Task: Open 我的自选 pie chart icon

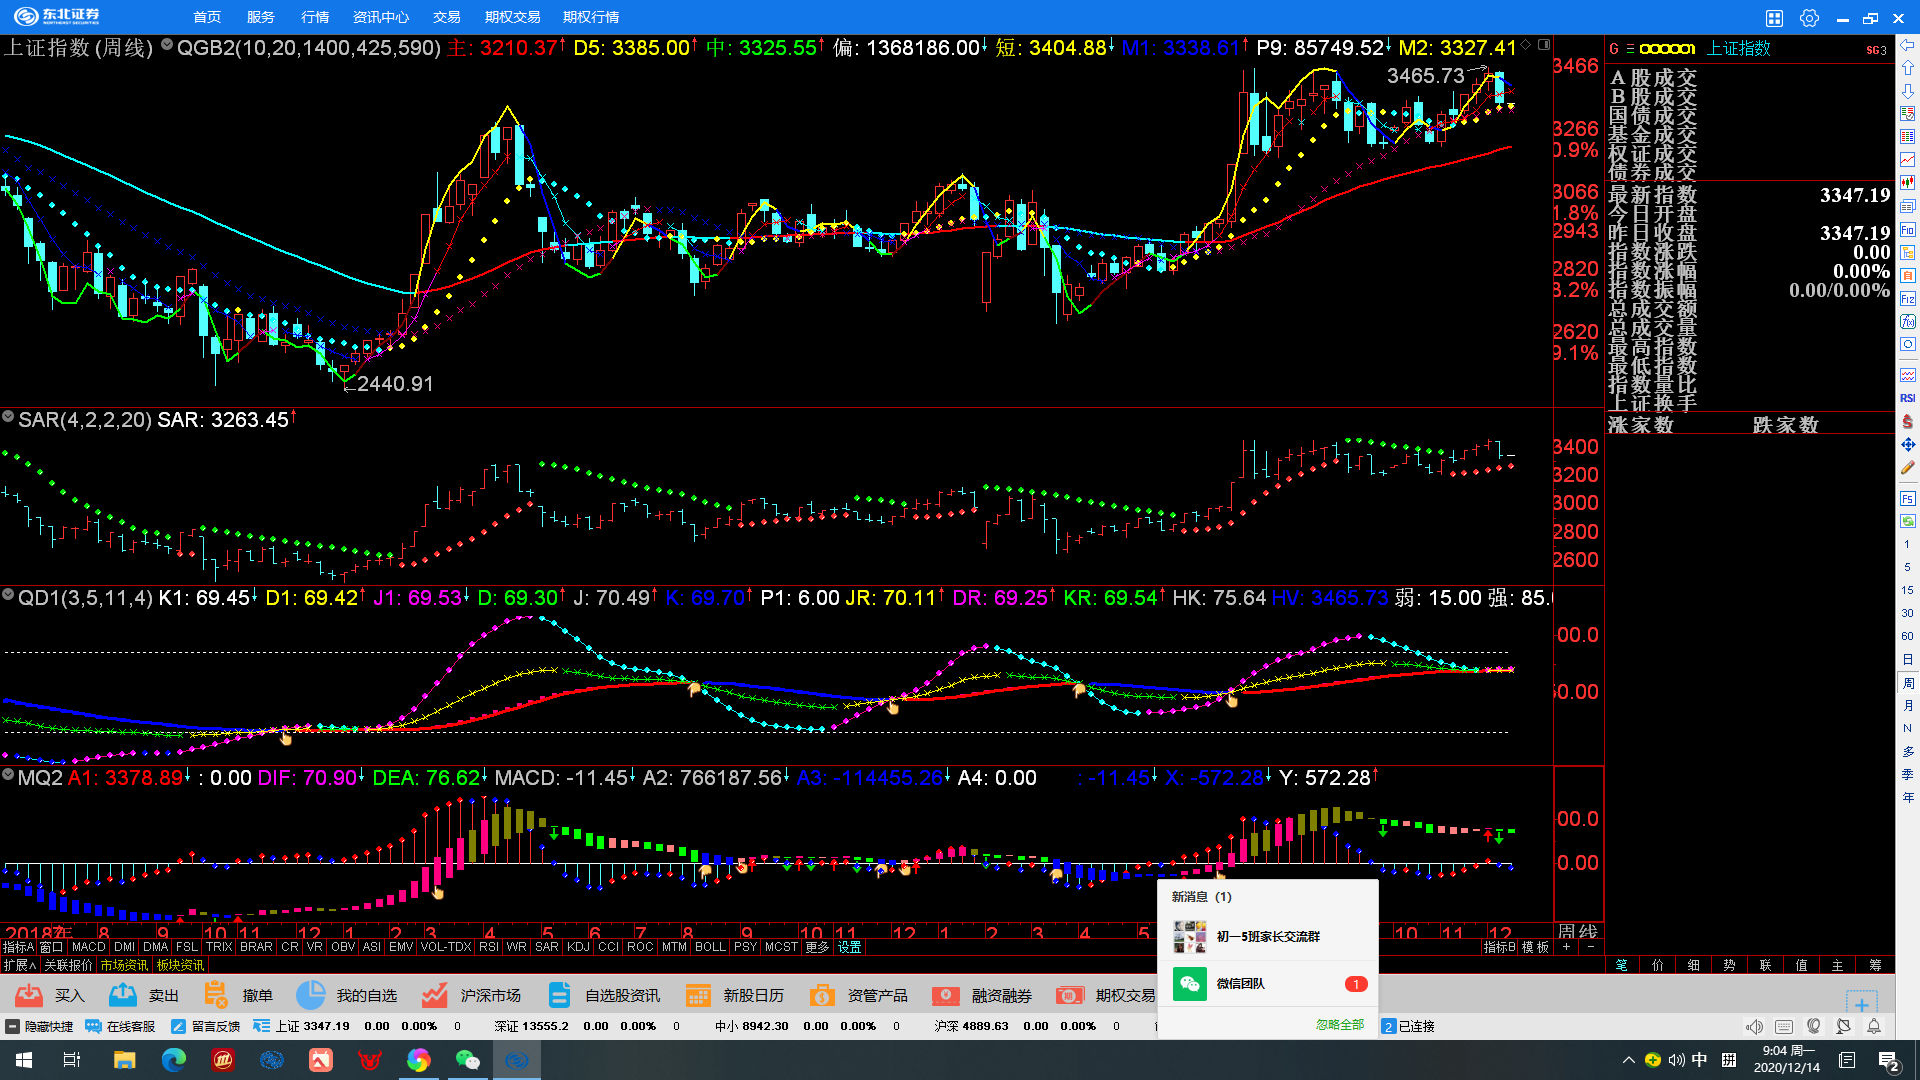Action: 311,995
